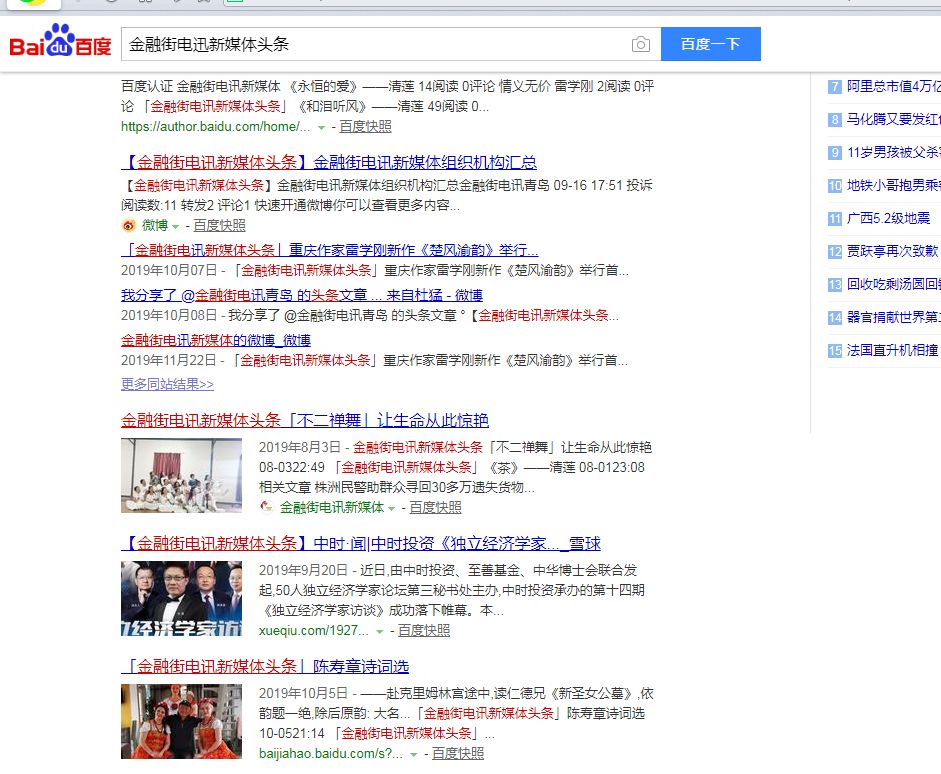Click hot-search rank 12 badge
The image size is (941, 774).
[x=835, y=251]
